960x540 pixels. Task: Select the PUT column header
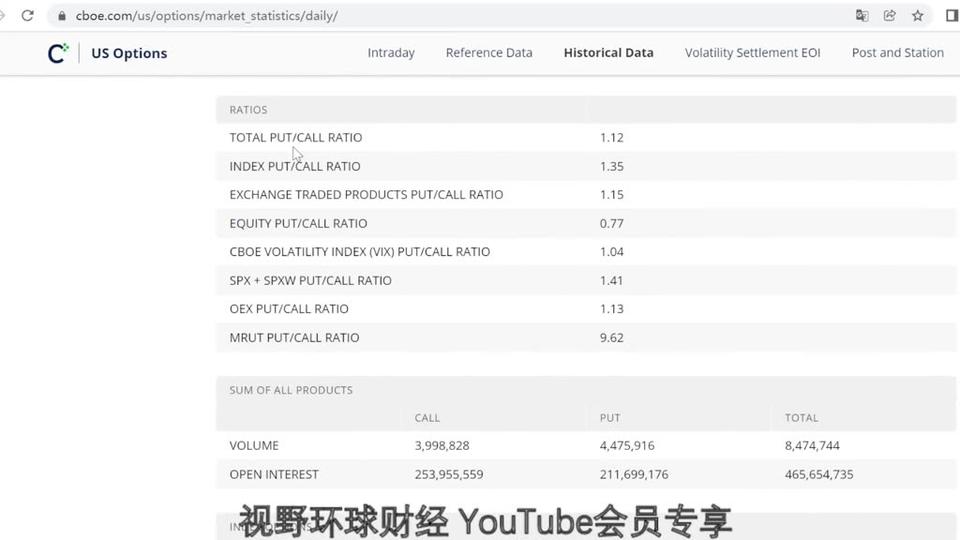tap(610, 418)
